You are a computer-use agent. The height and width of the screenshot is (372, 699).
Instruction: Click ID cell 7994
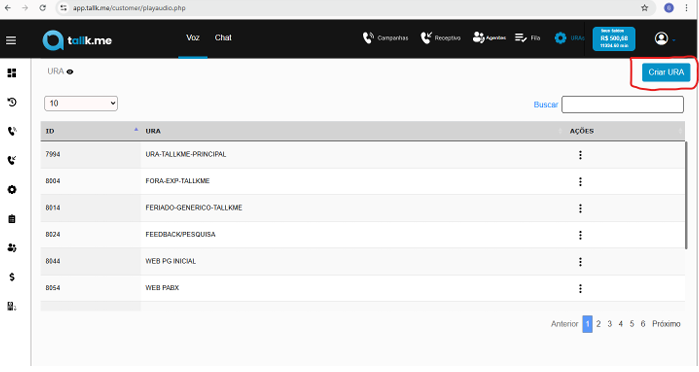coord(53,154)
